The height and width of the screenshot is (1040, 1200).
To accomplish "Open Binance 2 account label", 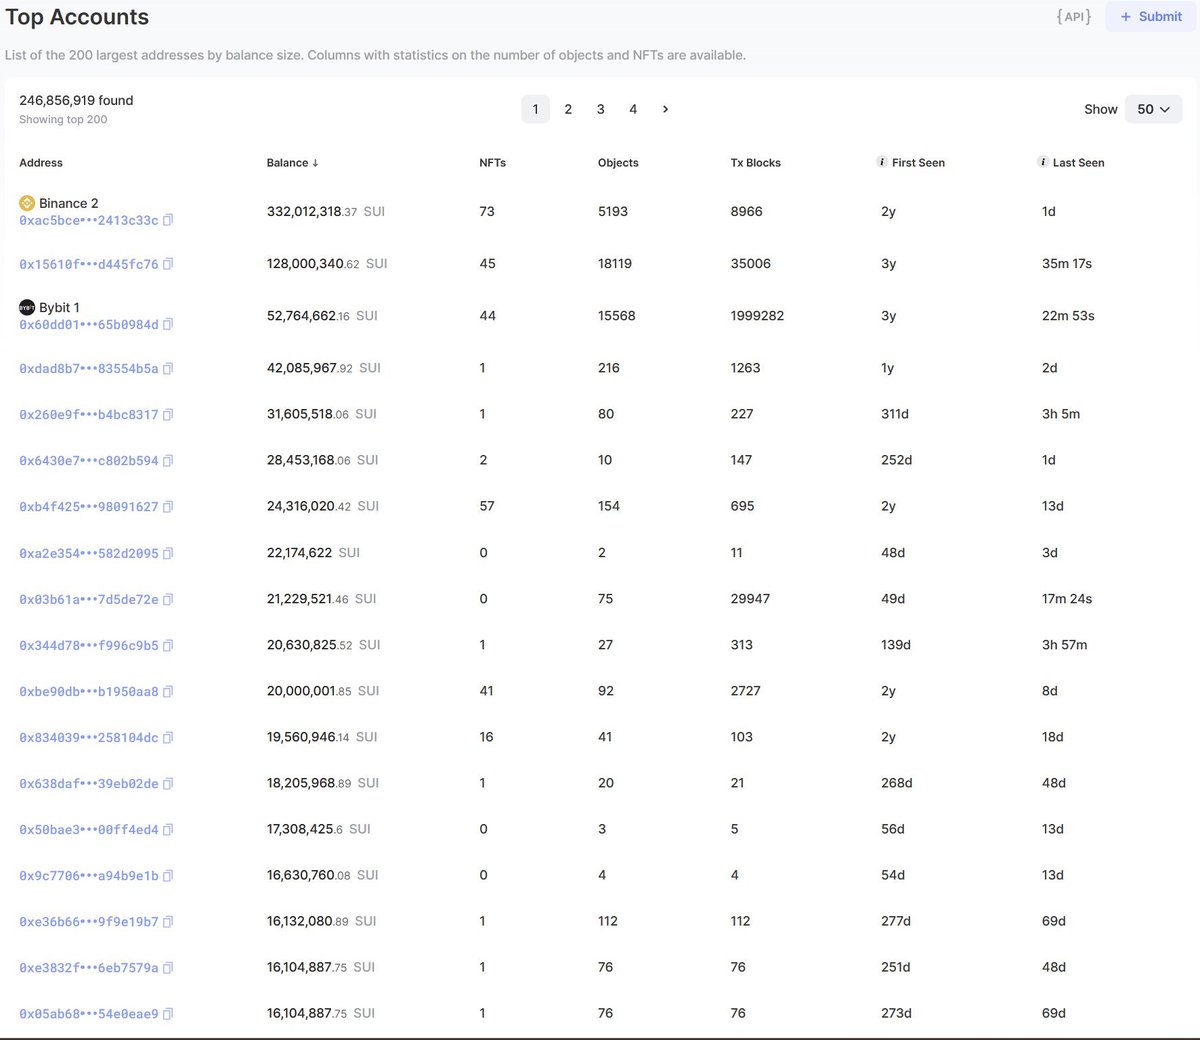I will tap(68, 203).
